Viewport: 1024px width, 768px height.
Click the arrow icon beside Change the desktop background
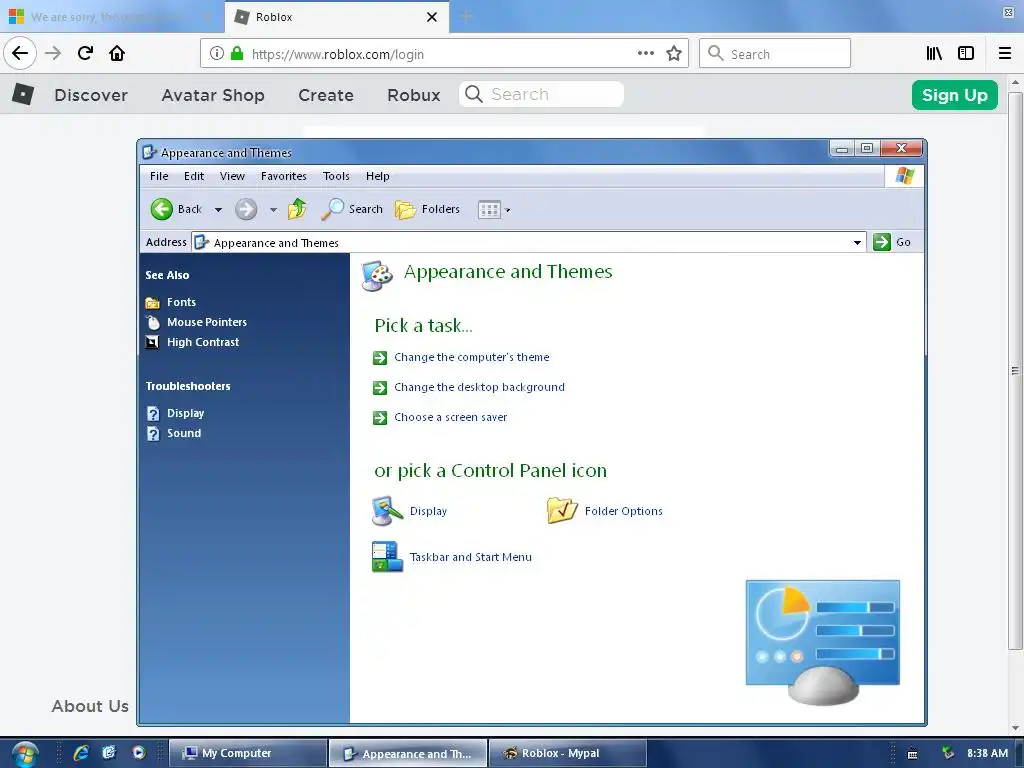click(x=379, y=388)
